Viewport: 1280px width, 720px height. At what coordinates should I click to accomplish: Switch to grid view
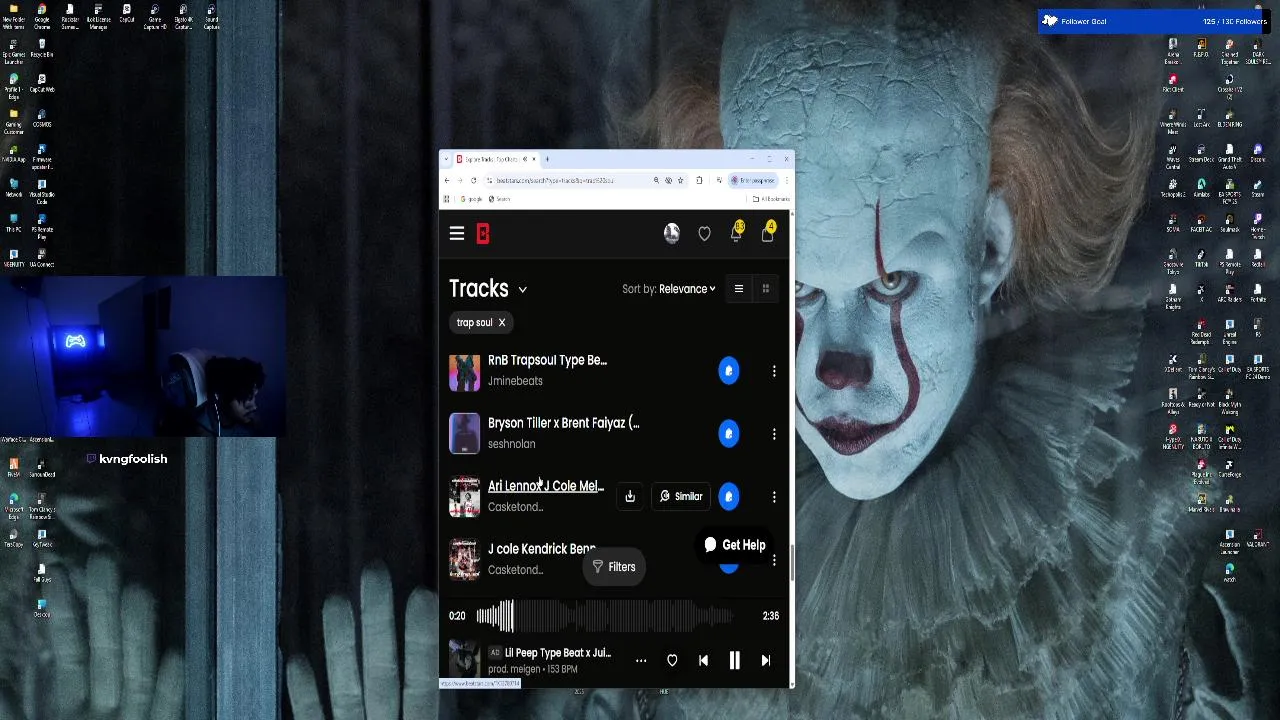click(766, 289)
